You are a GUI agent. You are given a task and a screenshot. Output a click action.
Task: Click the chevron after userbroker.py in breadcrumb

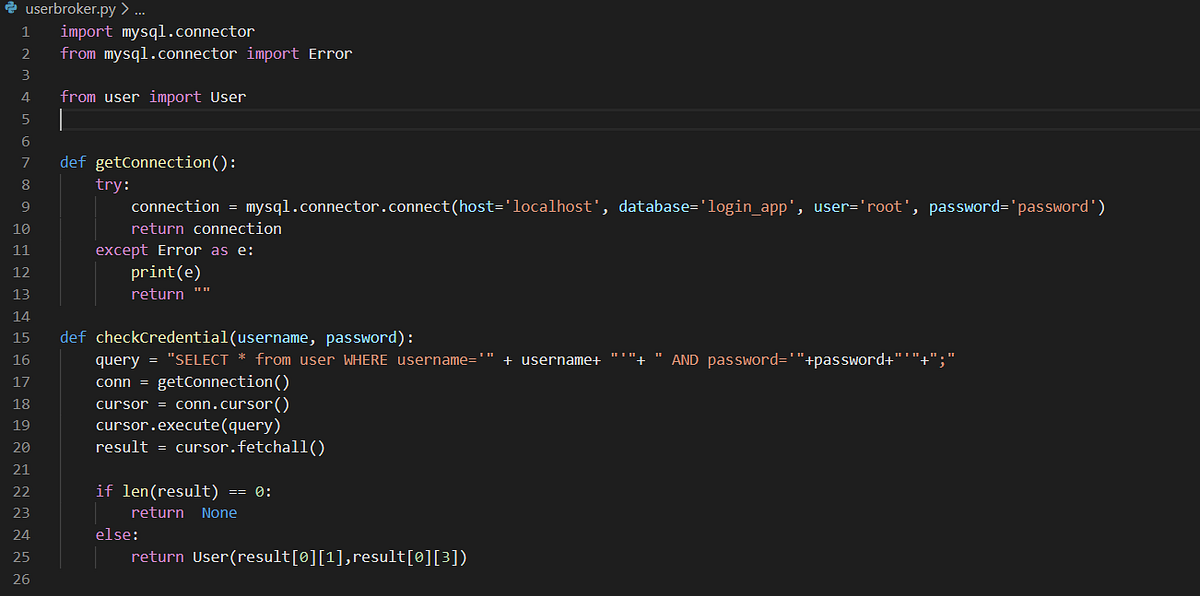[x=124, y=8]
